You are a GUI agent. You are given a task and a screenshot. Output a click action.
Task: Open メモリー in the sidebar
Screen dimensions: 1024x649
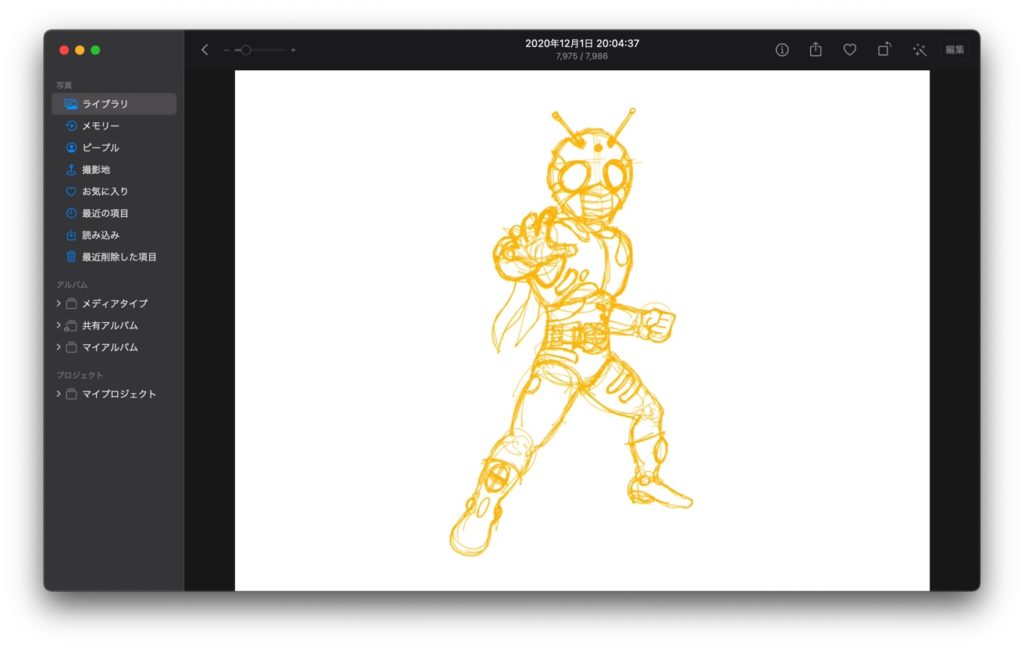[x=114, y=125]
